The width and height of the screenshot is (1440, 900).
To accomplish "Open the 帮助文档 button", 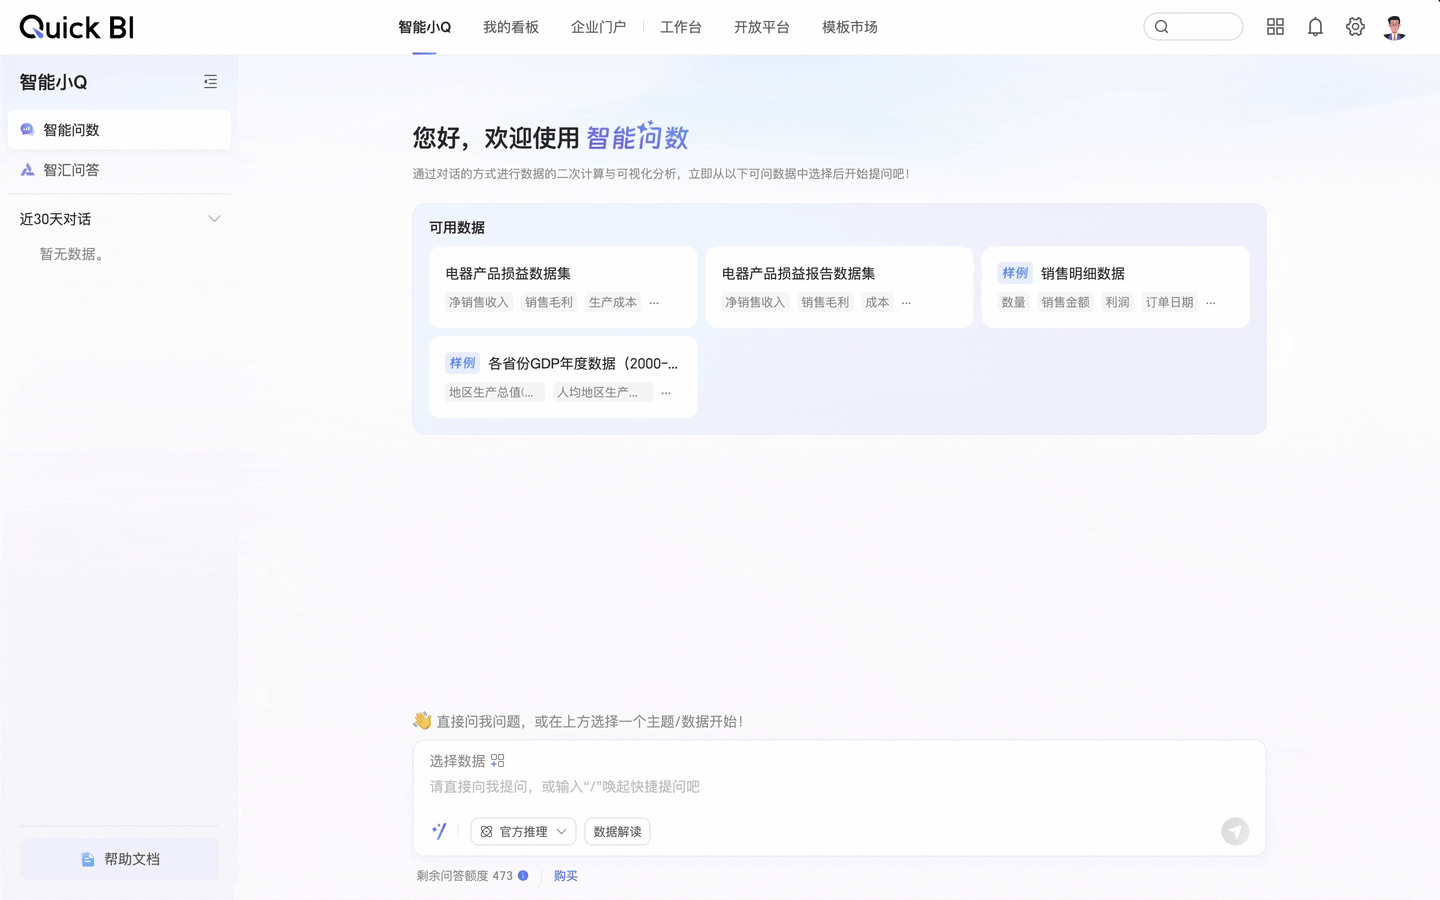I will (119, 859).
